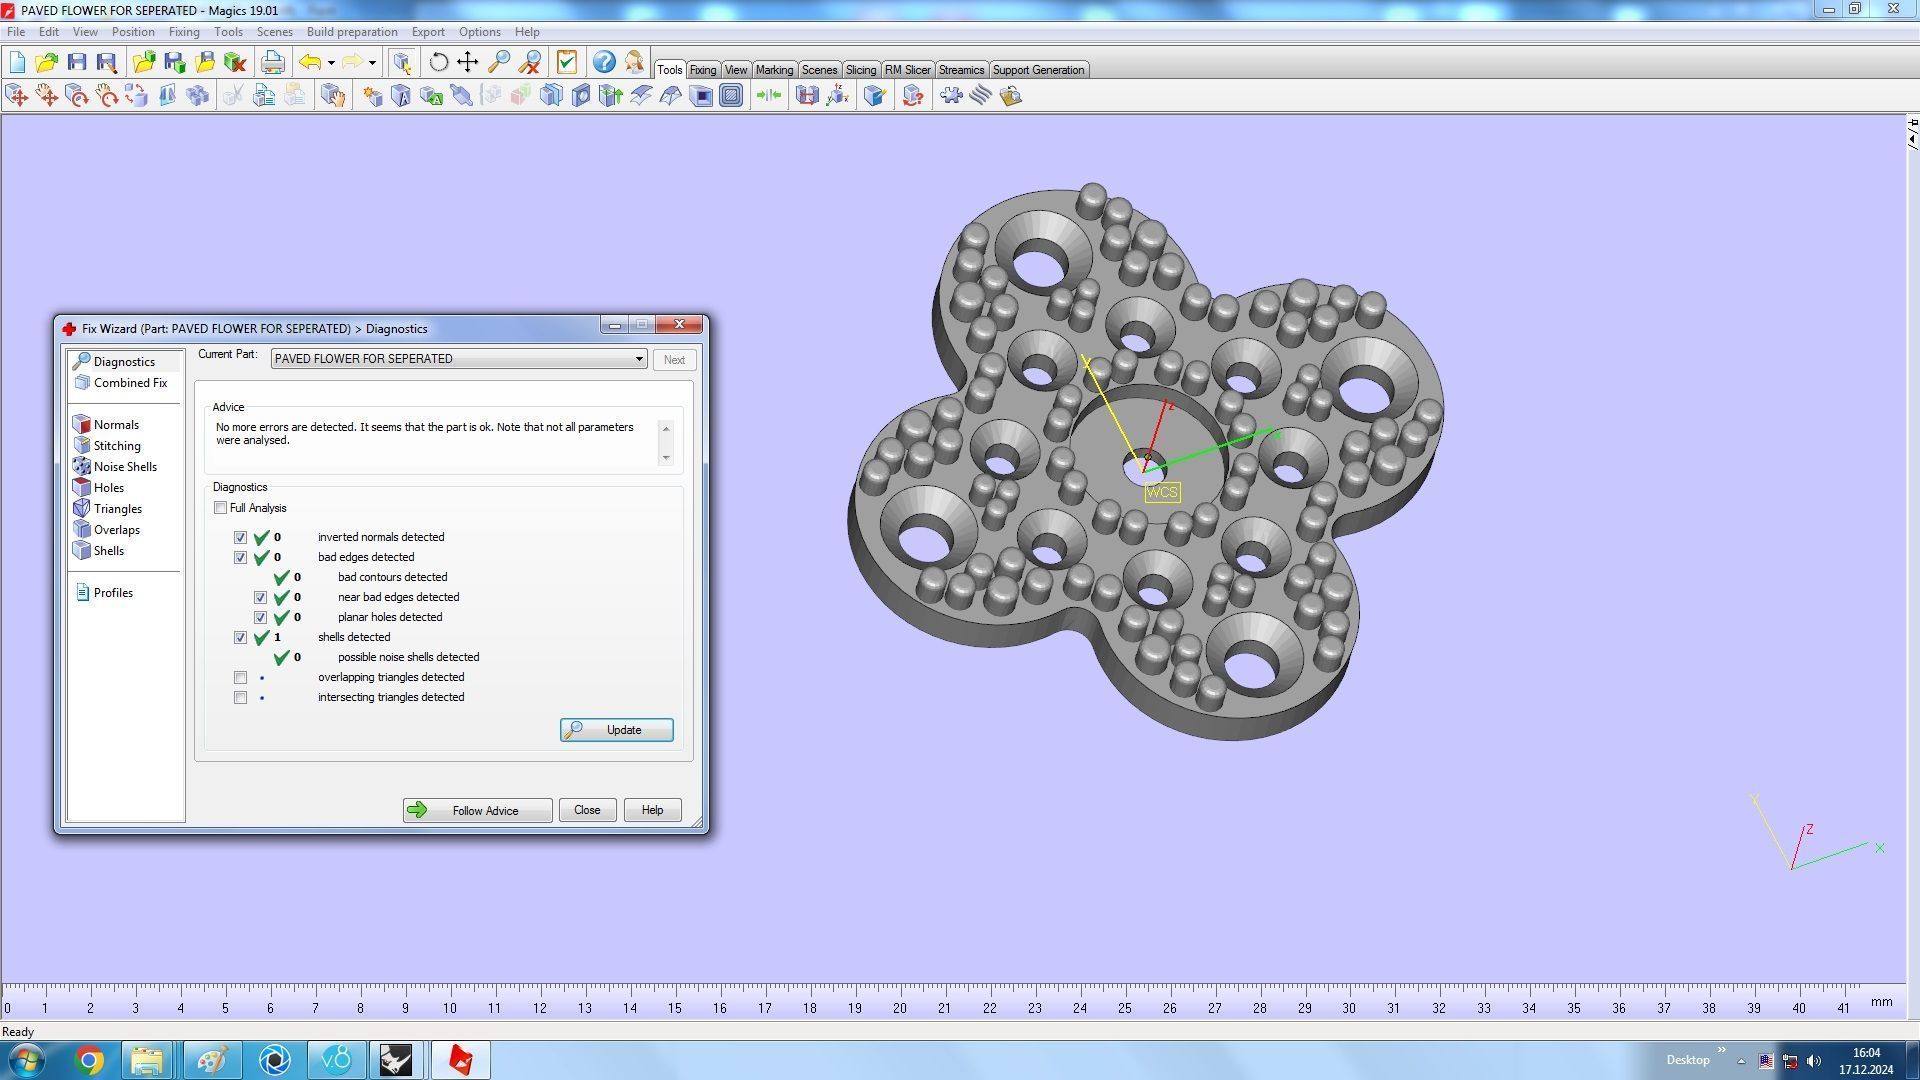Screen dimensions: 1920x1080
Task: Activate the Pan view tool
Action: [468, 62]
